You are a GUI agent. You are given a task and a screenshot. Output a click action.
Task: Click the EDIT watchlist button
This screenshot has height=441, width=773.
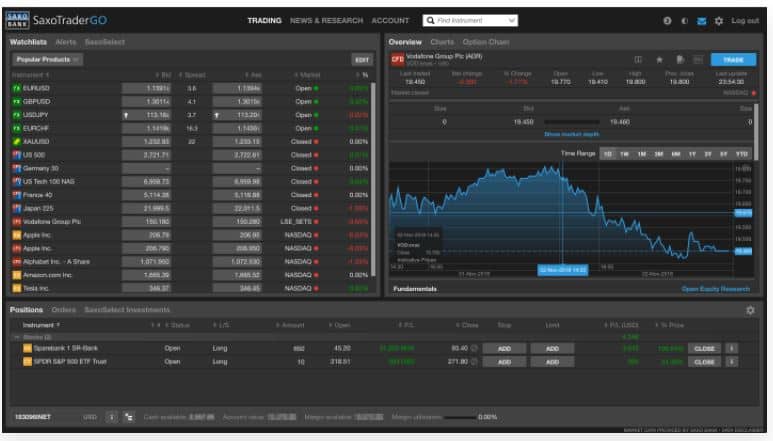click(362, 60)
